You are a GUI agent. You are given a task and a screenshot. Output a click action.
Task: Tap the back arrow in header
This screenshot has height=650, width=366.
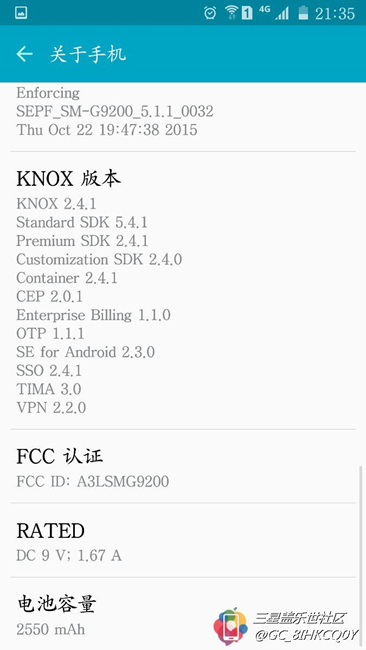pyautogui.click(x=24, y=54)
